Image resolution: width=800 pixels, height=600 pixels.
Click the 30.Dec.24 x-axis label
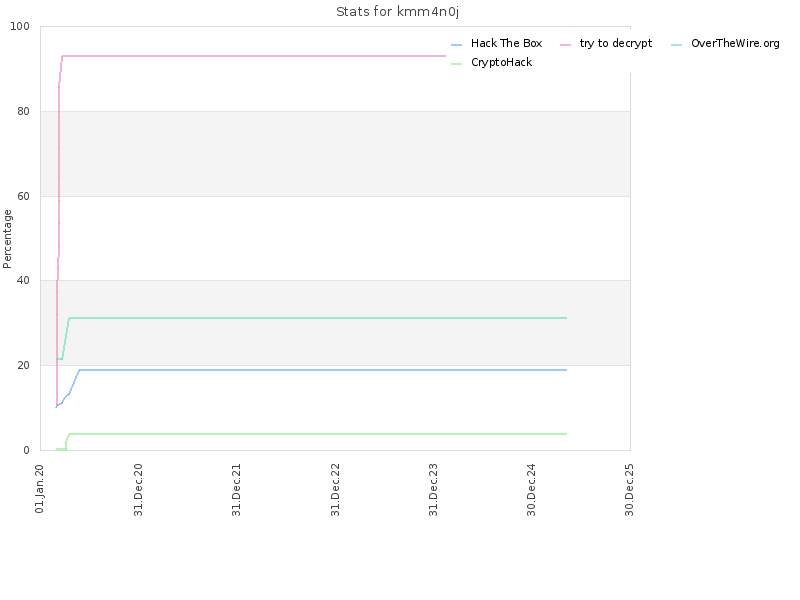tap(531, 490)
